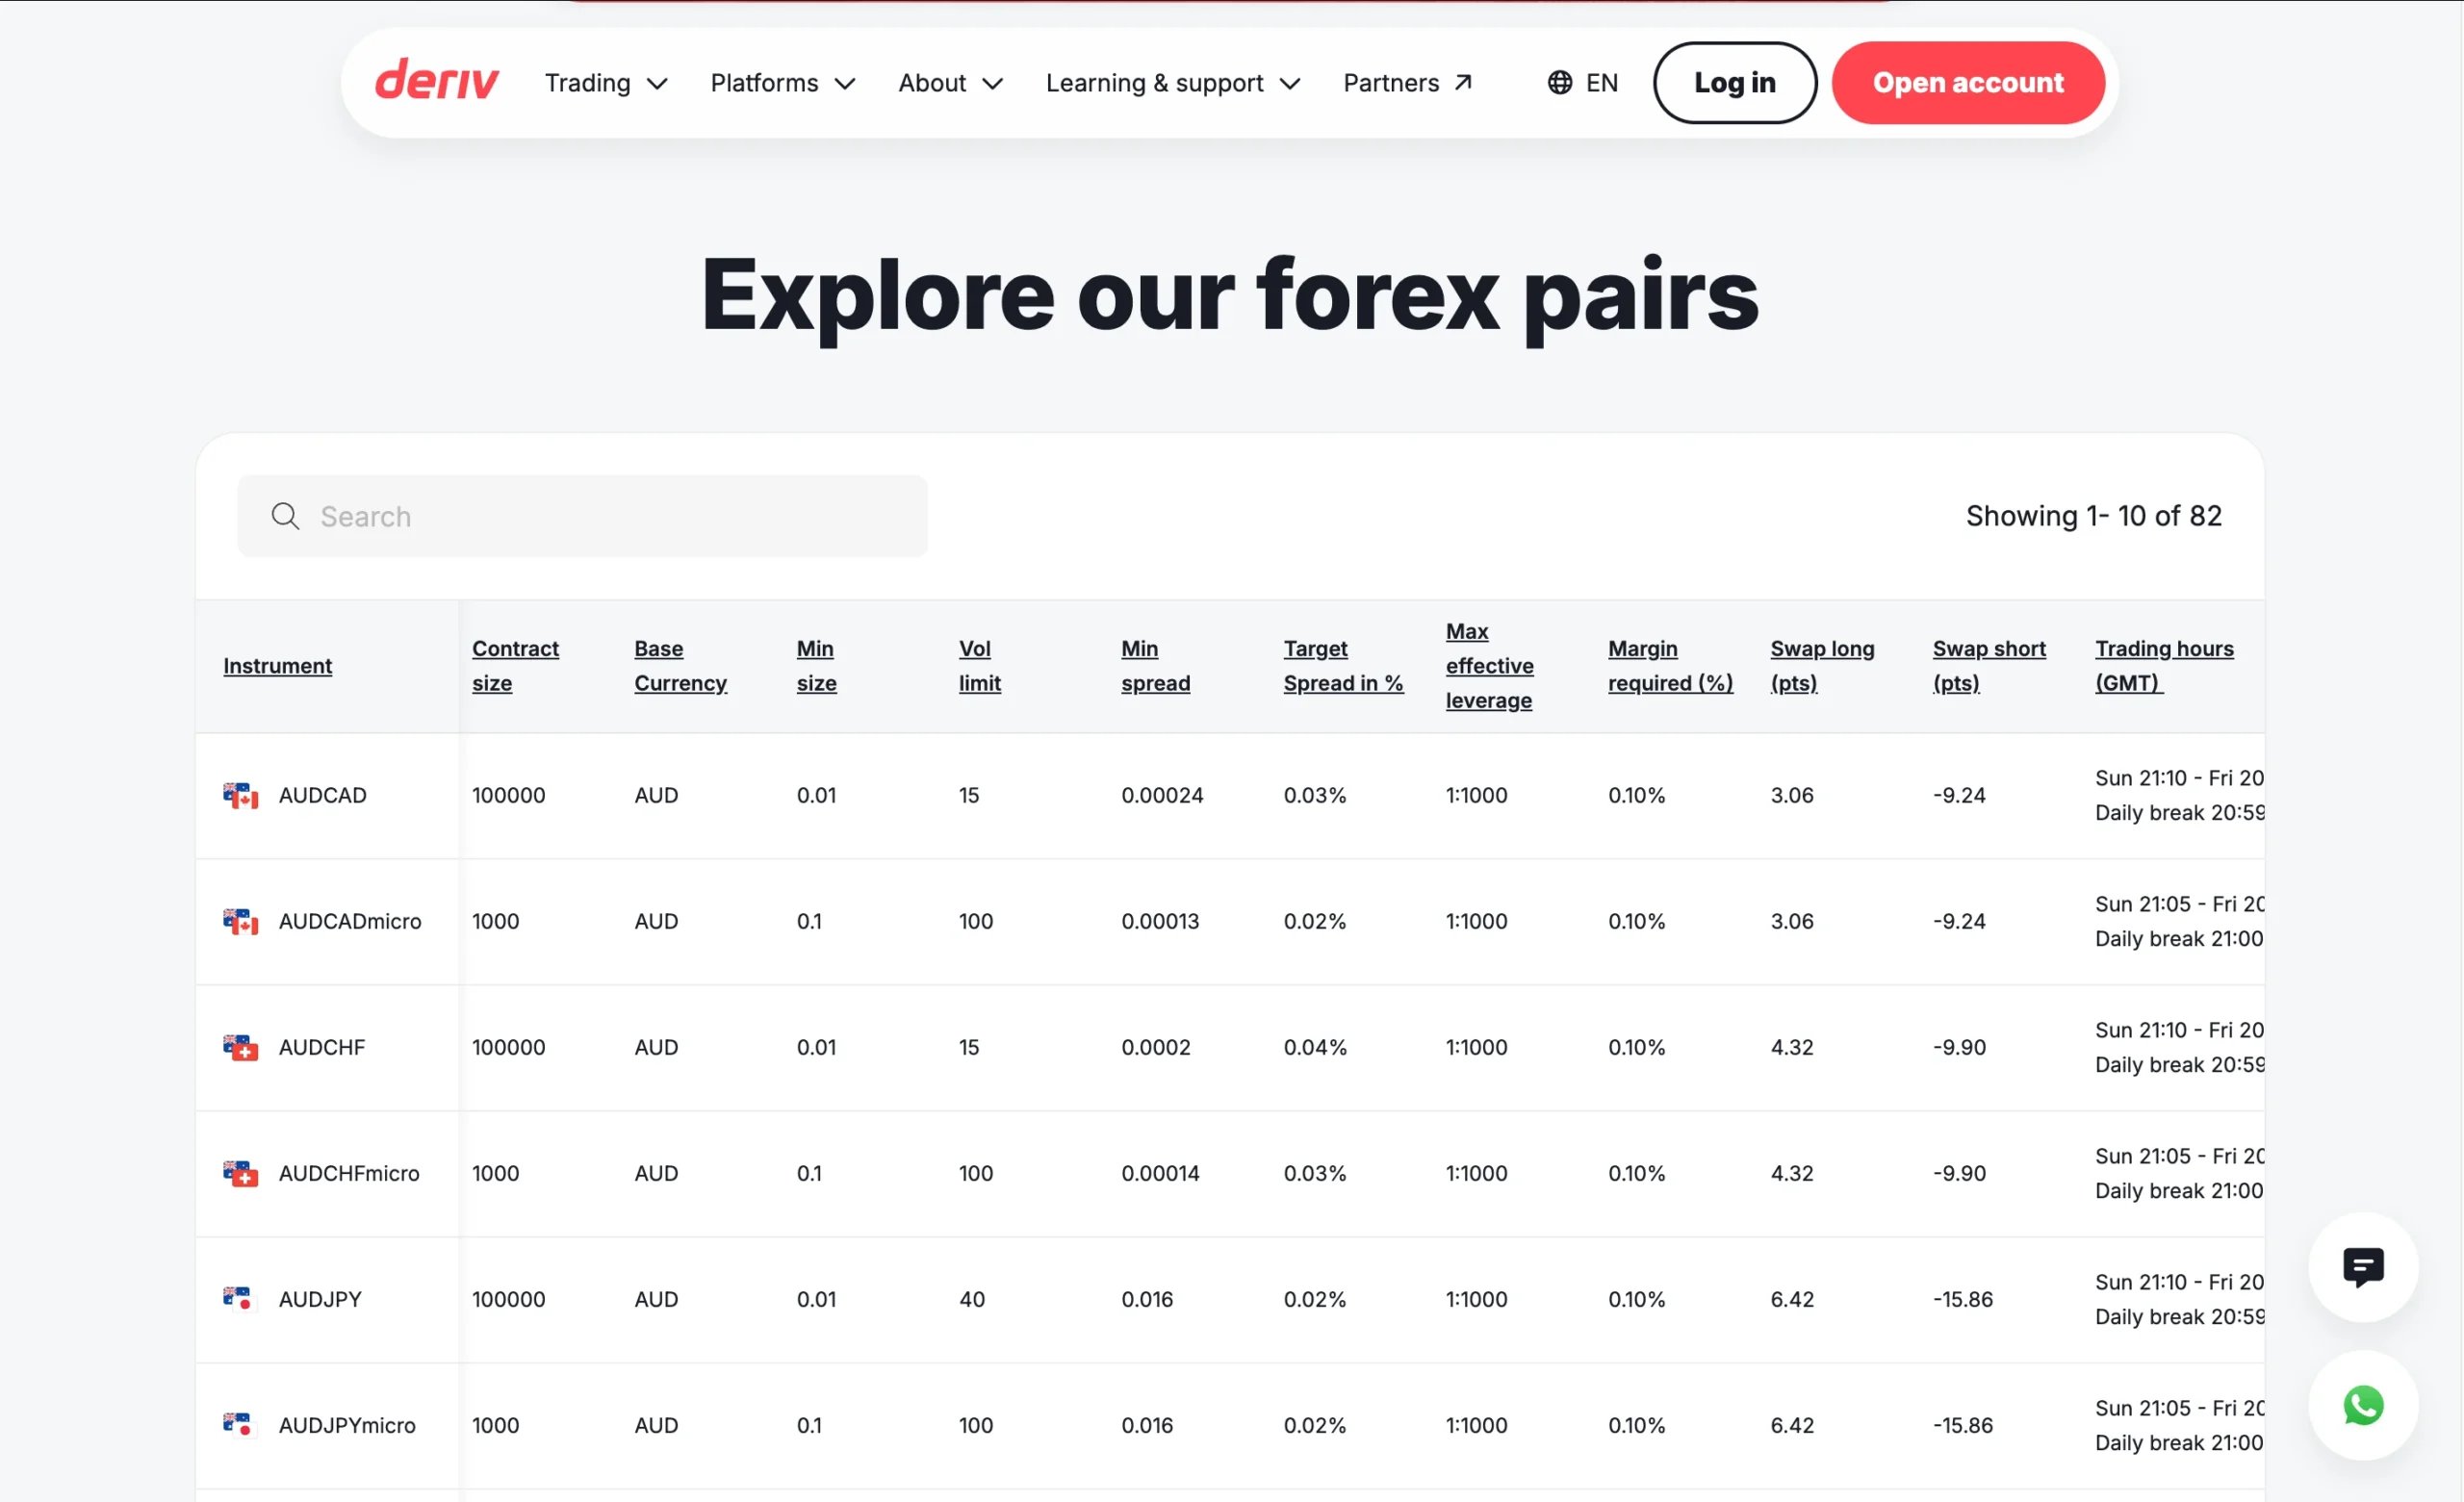Open the Learning & support menu
Viewport: 2464px width, 1502px height.
[1173, 83]
